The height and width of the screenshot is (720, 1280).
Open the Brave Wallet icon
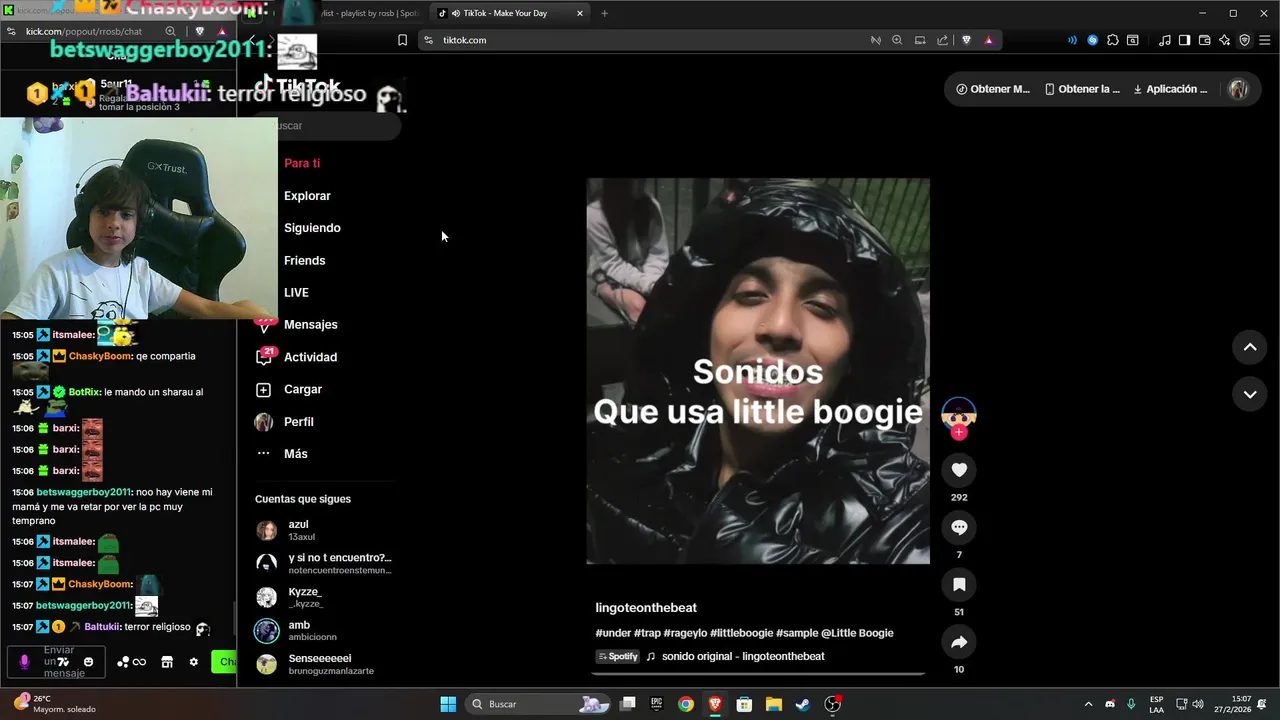[1204, 40]
